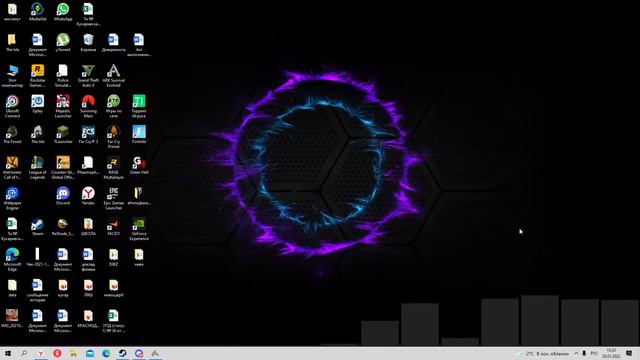Select the Majestic Launcher shortcut

[x=63, y=106]
